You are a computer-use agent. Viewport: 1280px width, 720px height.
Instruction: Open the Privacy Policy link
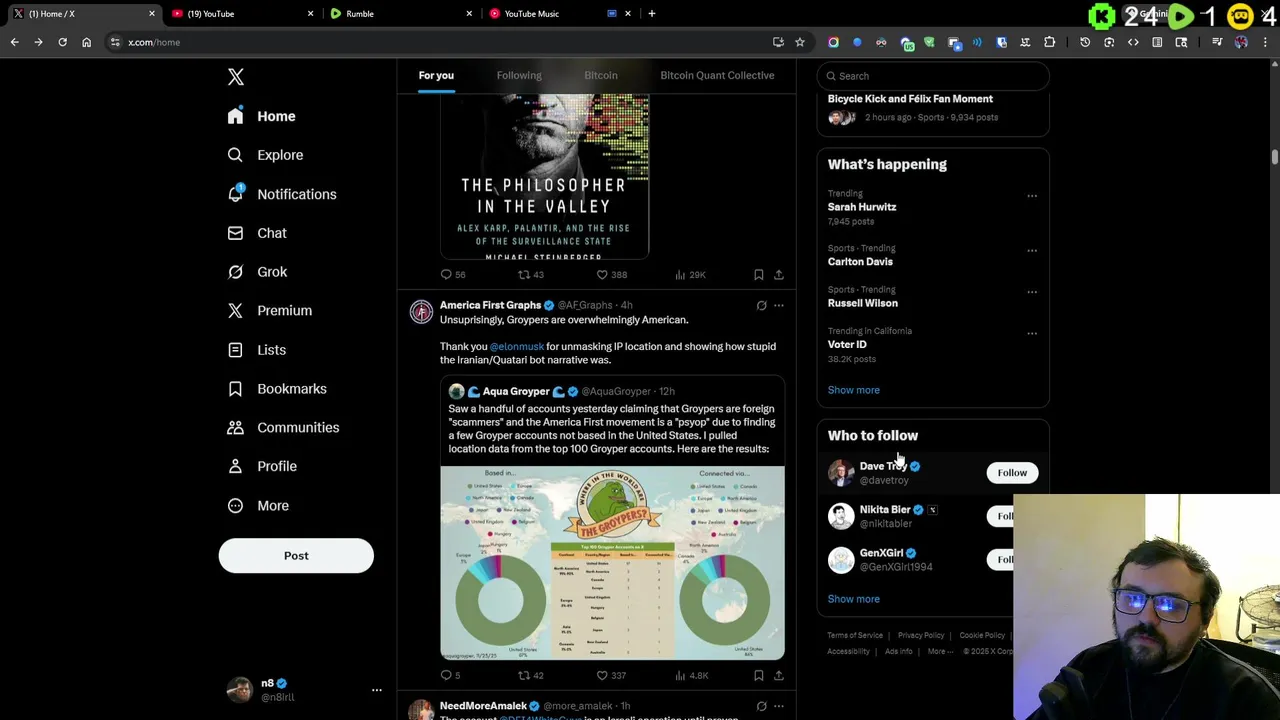pos(921,635)
